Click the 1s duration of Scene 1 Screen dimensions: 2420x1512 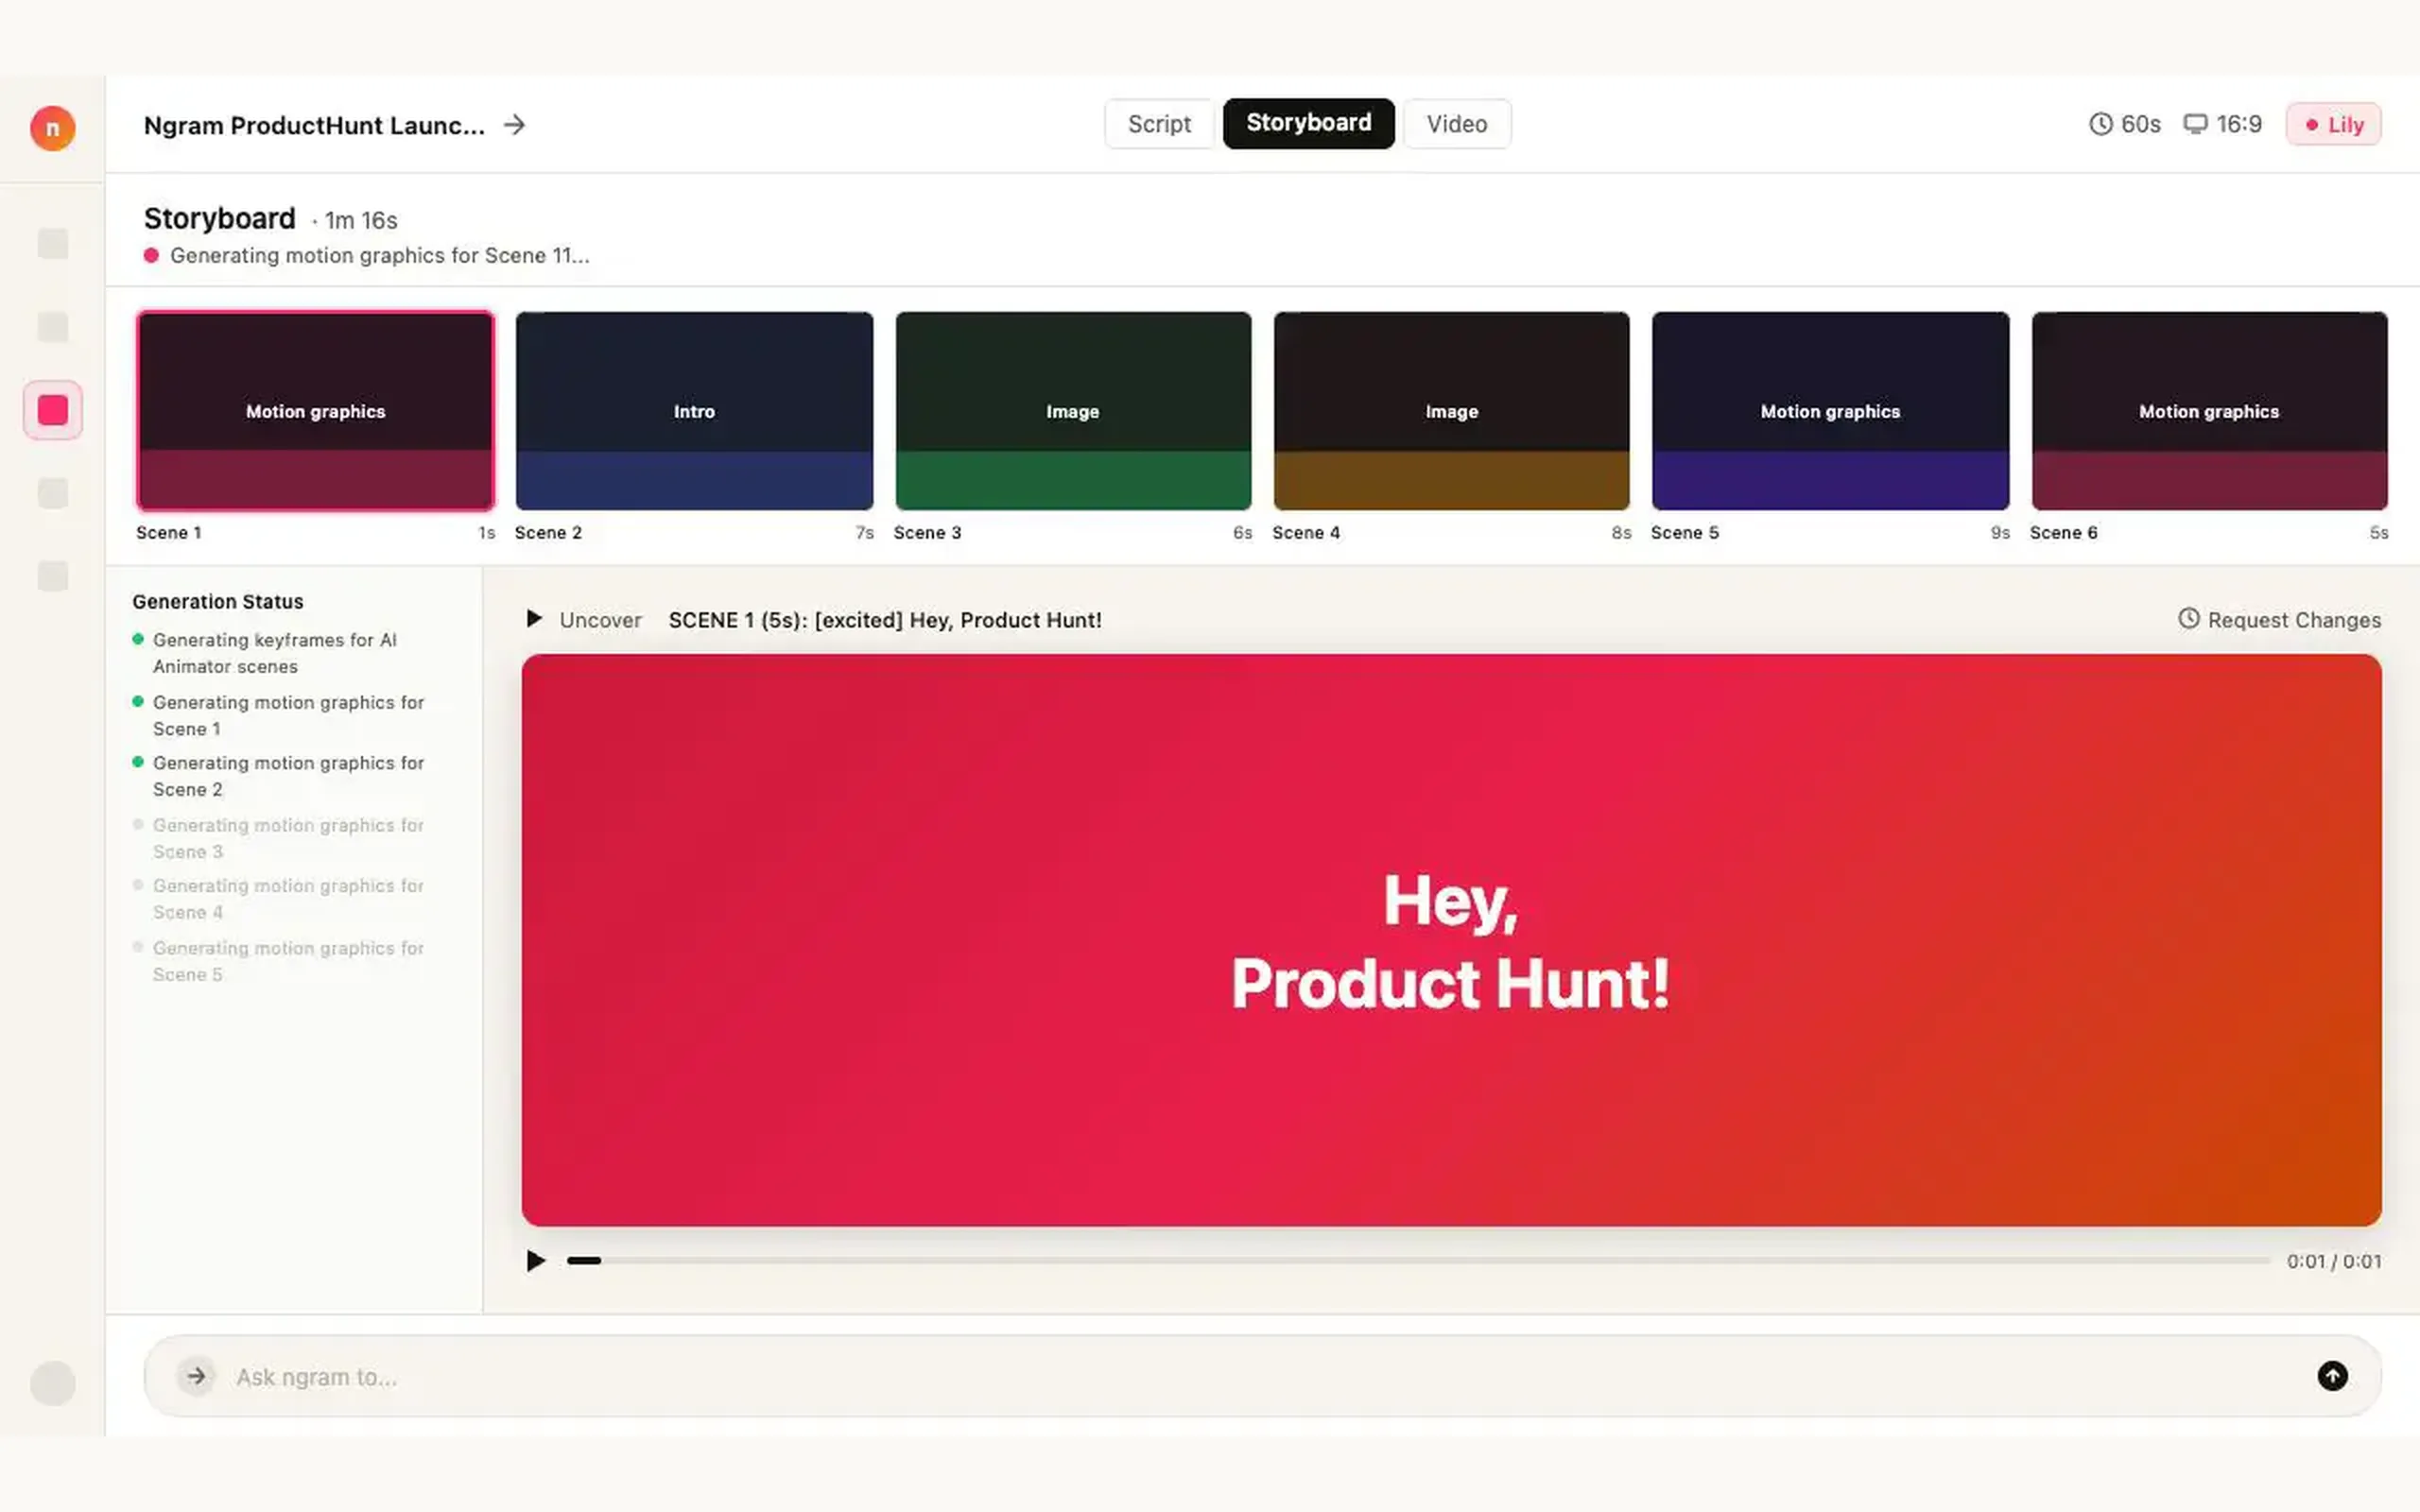(487, 533)
